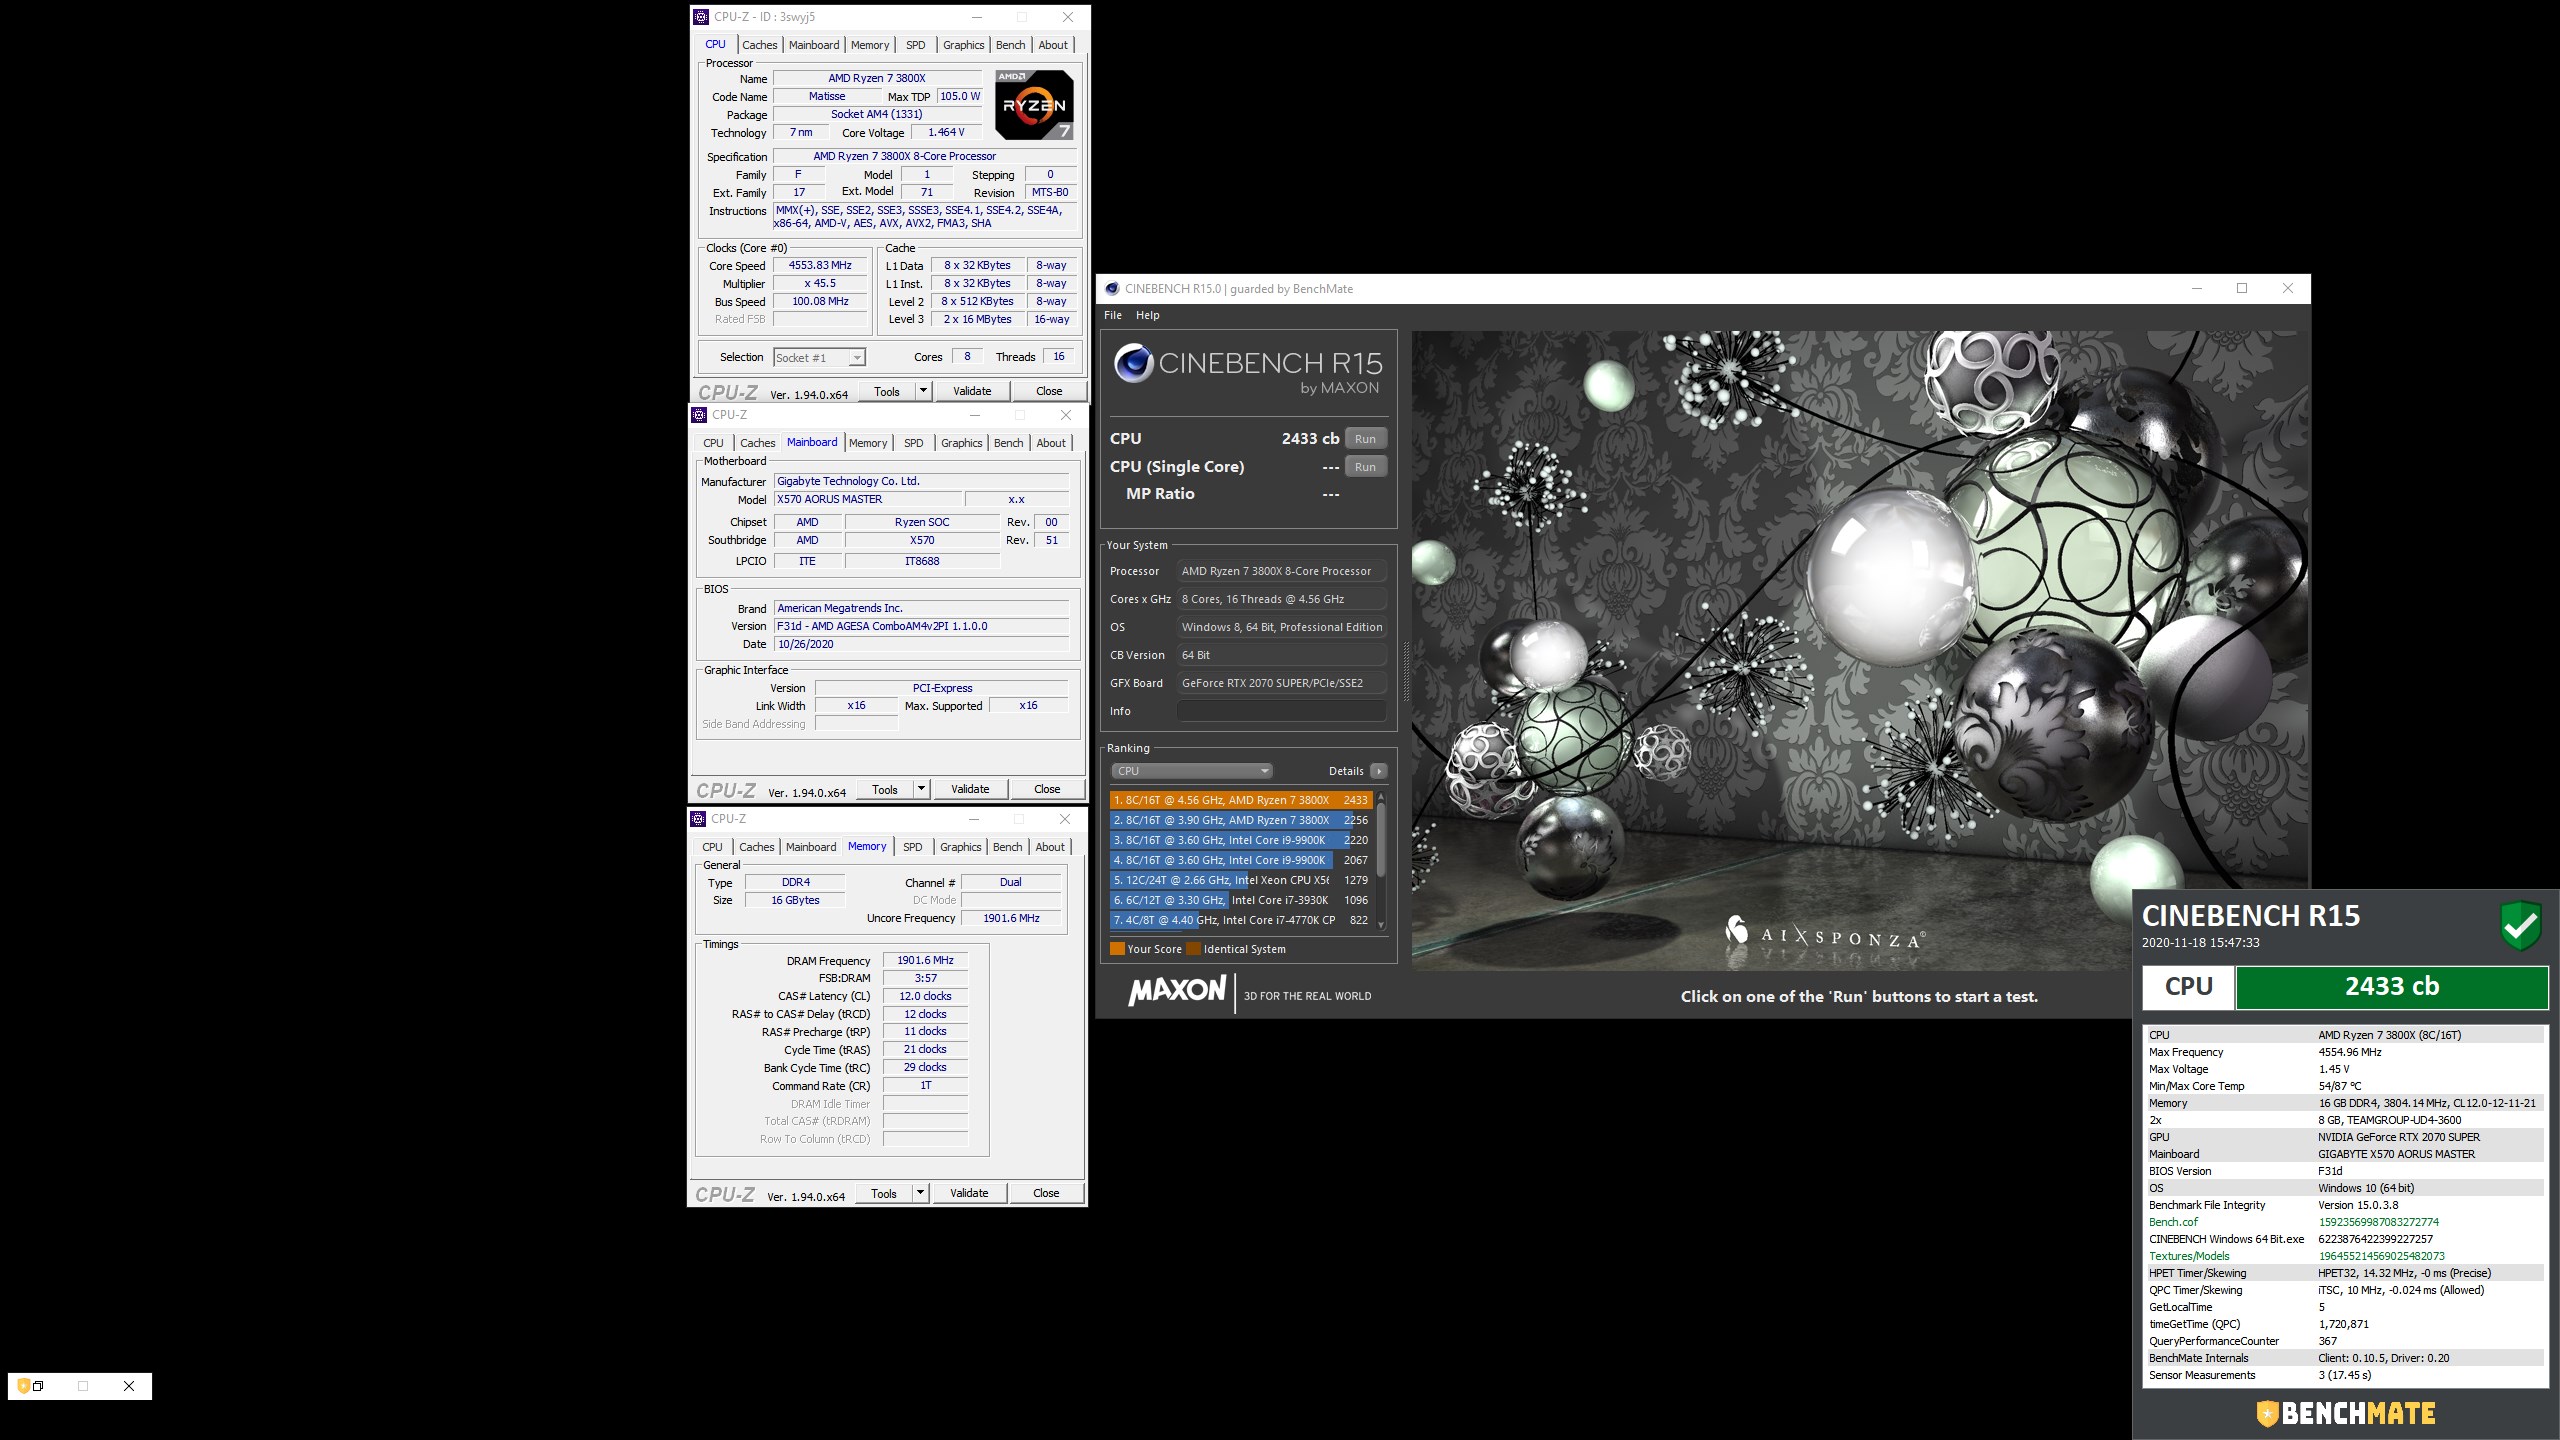
Task: Click the Bench.cof integrity entry in BenchMate
Action: tap(2345, 1222)
